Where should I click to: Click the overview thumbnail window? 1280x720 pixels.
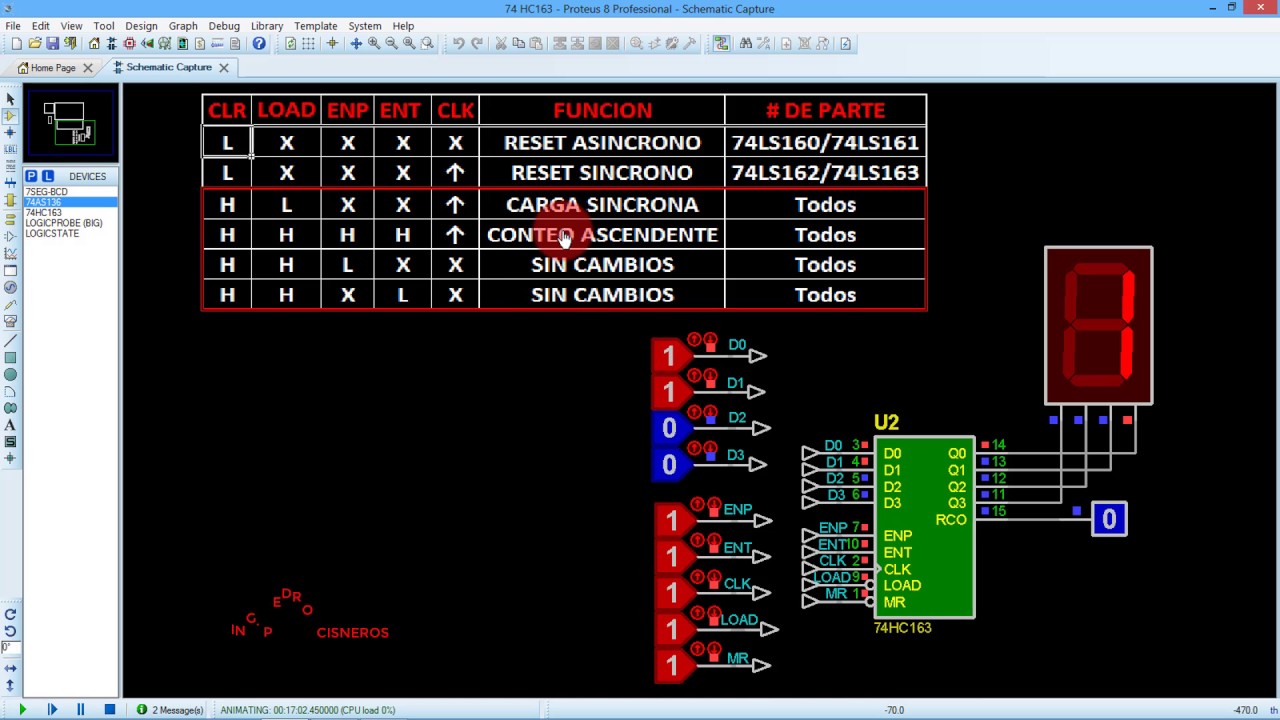pos(71,124)
